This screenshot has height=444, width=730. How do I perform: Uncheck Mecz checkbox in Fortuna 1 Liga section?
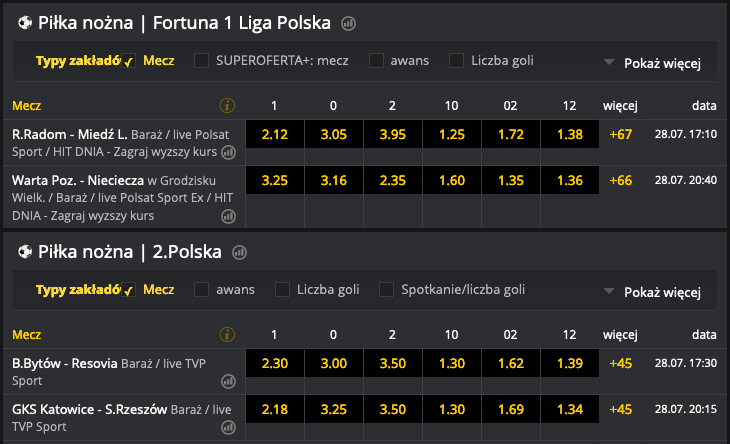tap(129, 61)
